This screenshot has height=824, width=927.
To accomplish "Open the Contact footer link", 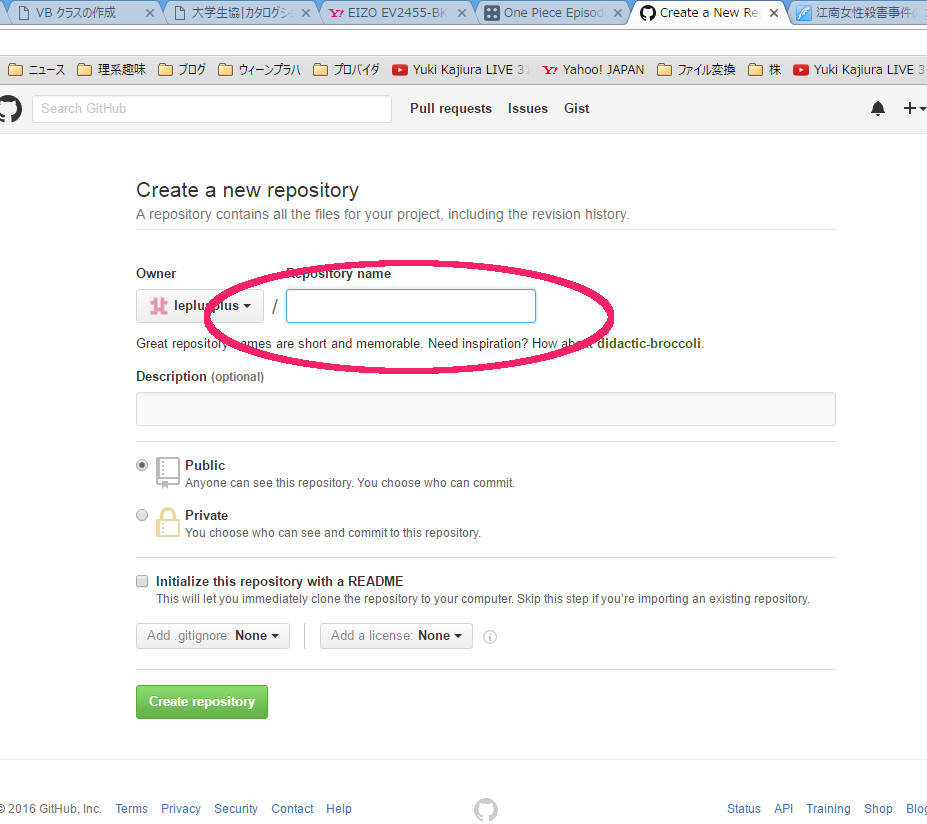I will (x=292, y=809).
